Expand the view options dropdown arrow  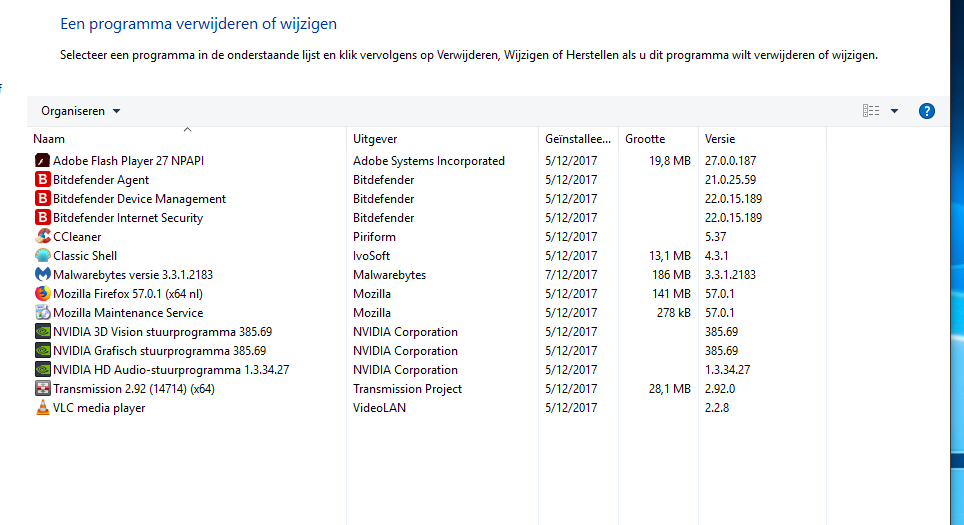tap(895, 111)
